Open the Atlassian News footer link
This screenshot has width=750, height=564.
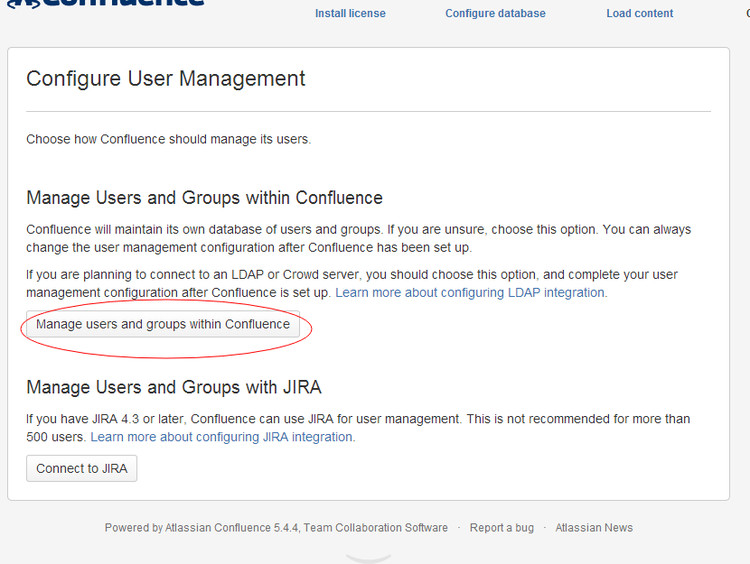[x=594, y=528]
